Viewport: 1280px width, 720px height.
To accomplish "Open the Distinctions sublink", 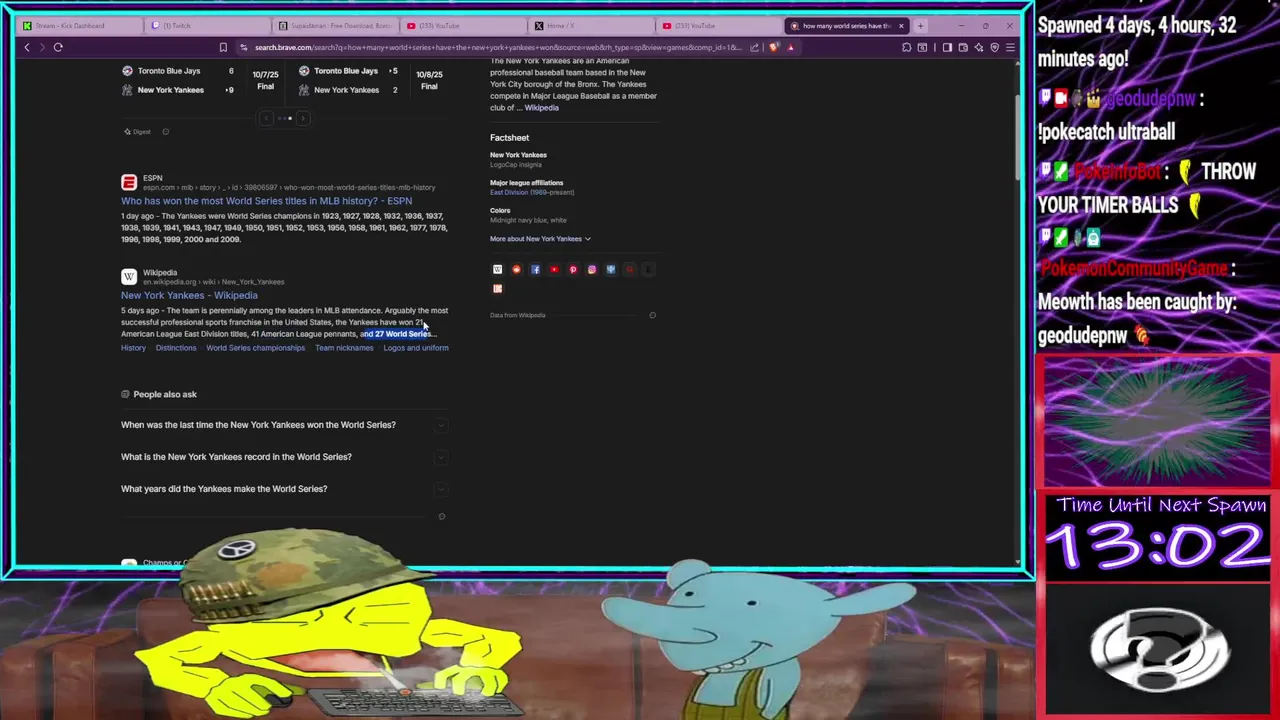I will [x=176, y=348].
